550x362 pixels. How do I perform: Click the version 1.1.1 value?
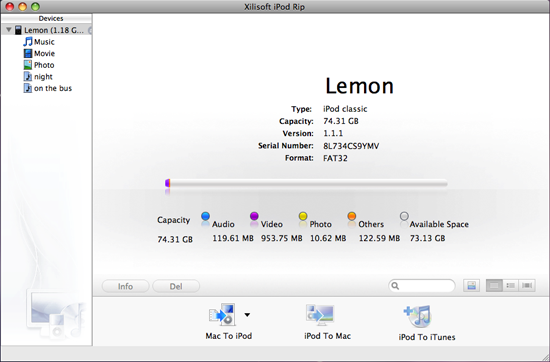pyautogui.click(x=333, y=134)
